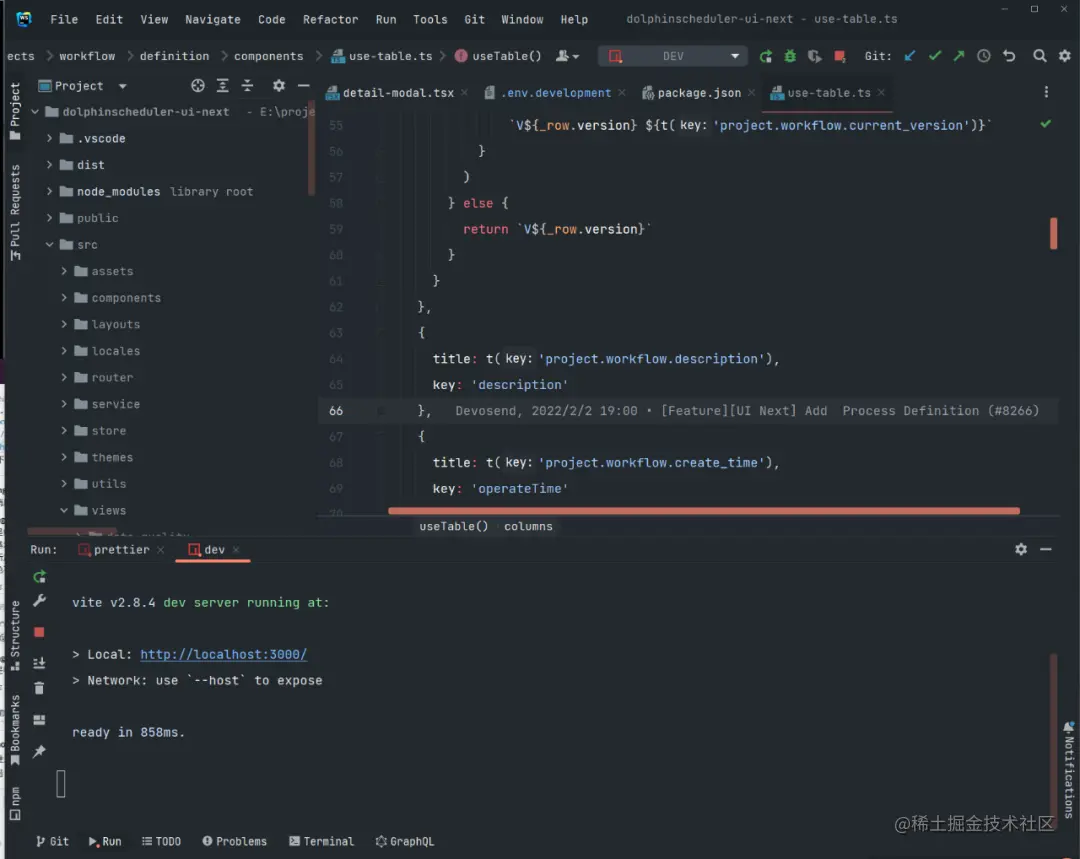Toggle Pull Requests side panel
The height and width of the screenshot is (859, 1080).
tap(14, 212)
